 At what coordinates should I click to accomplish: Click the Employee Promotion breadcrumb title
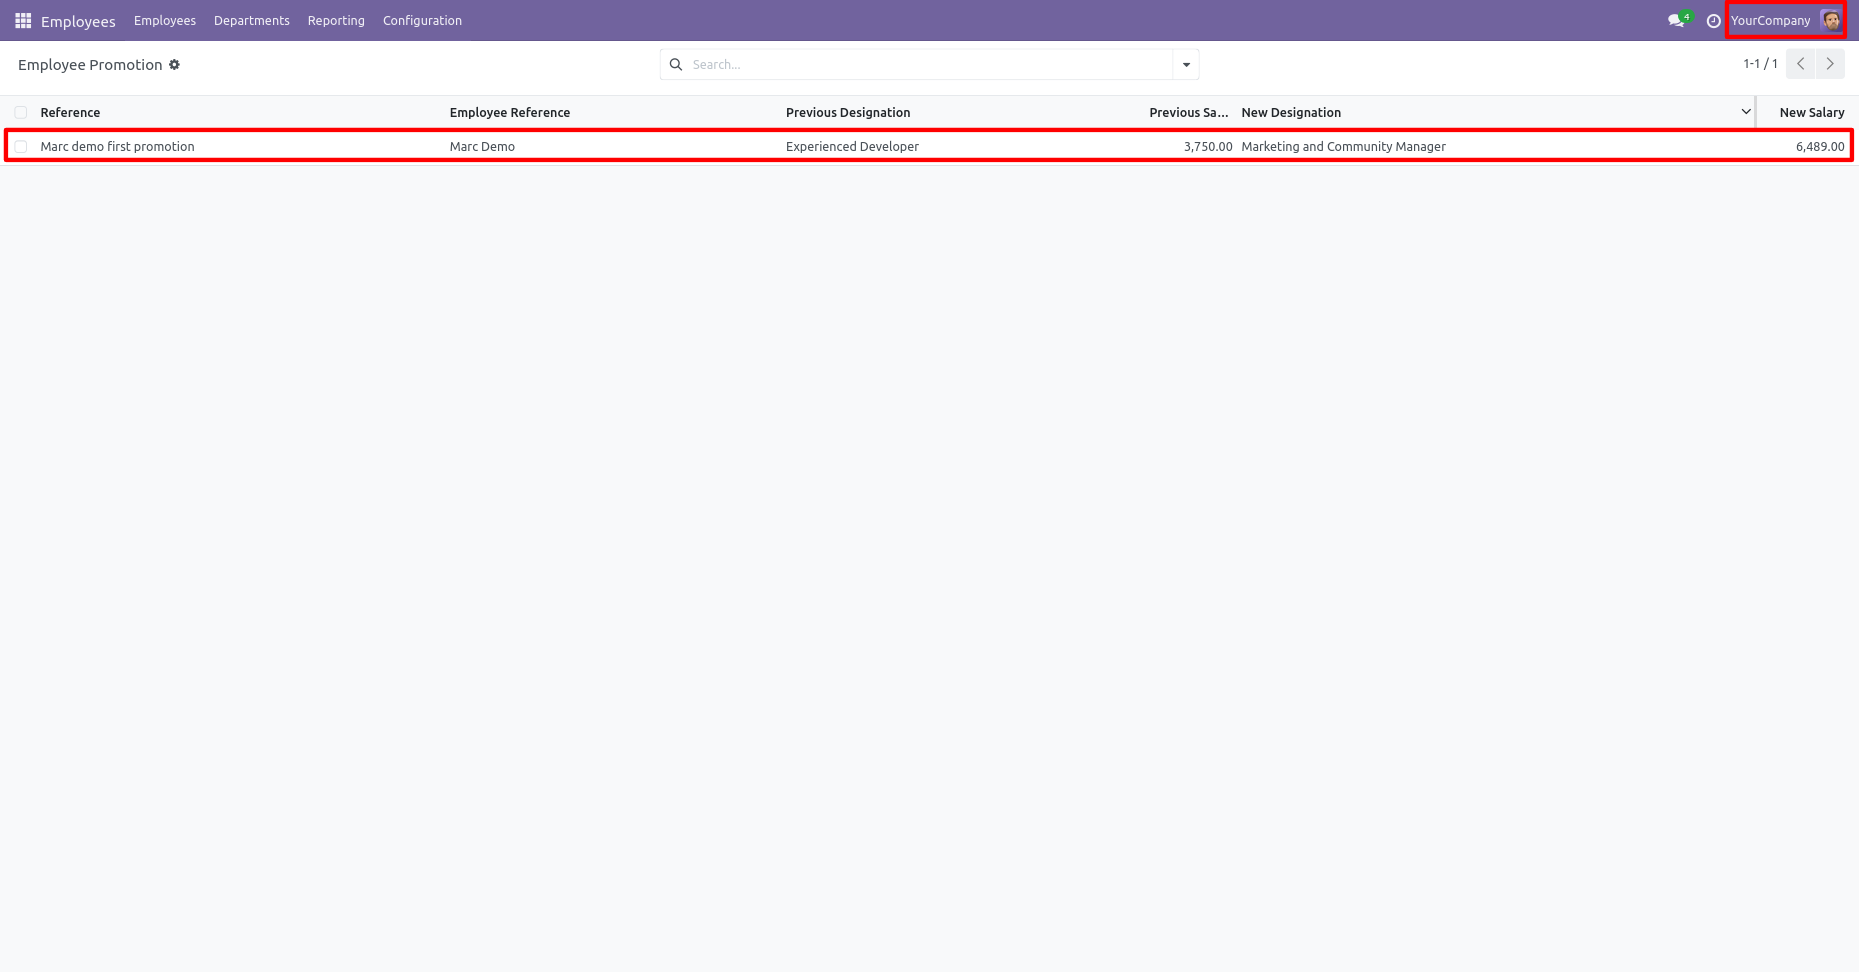pos(90,65)
